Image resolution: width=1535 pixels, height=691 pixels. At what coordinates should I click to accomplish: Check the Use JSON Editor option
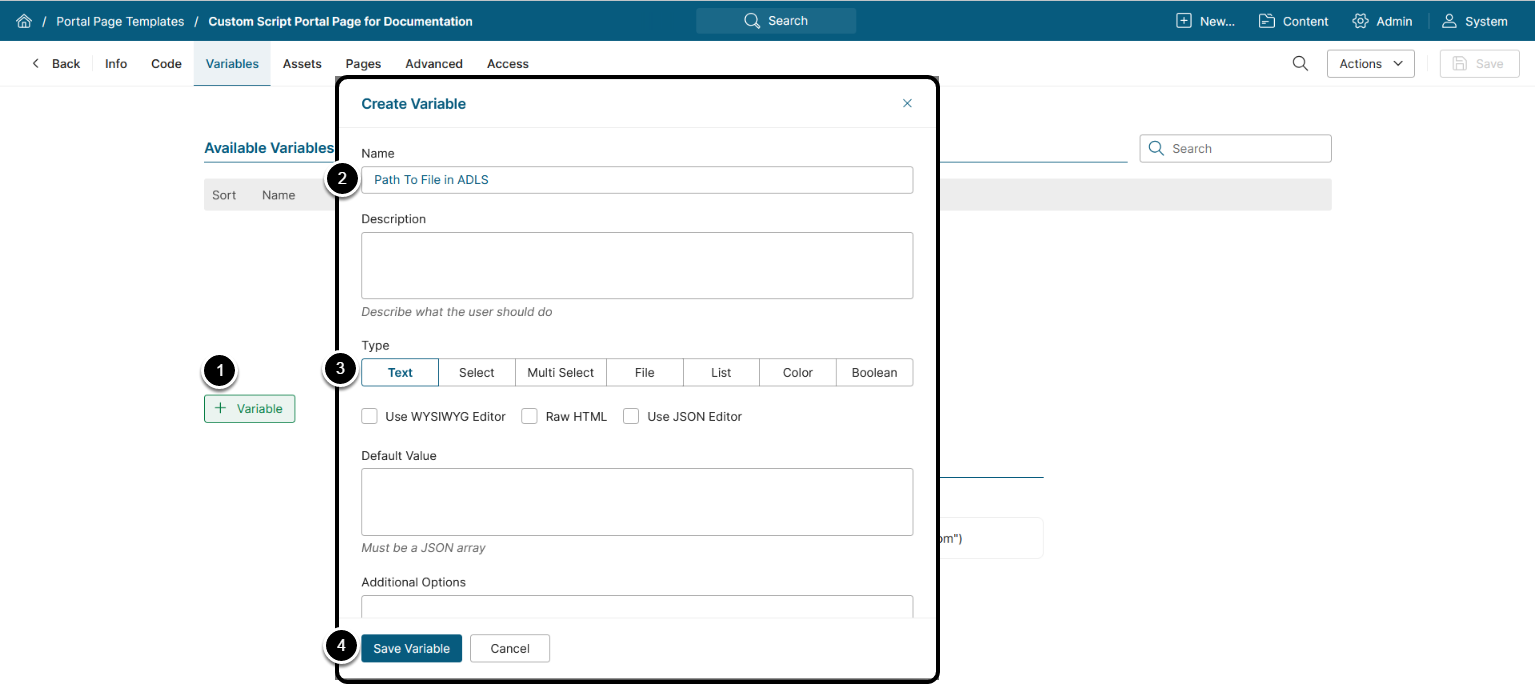click(631, 416)
